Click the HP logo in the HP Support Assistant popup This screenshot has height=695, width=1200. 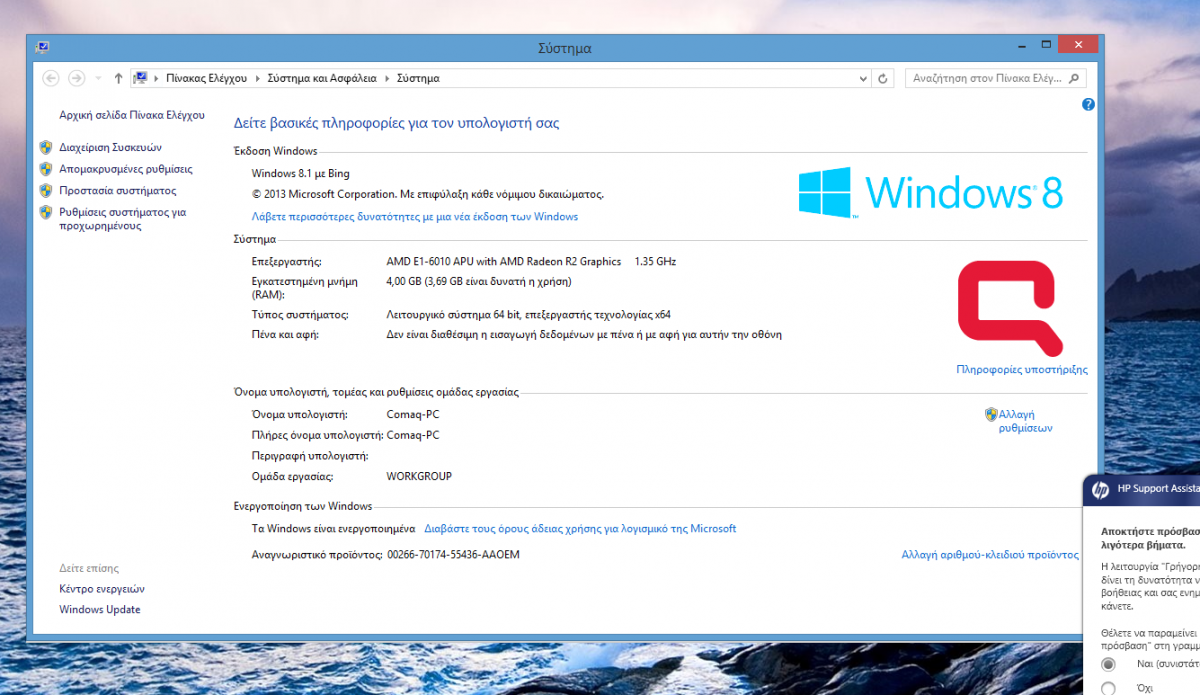coord(1100,490)
